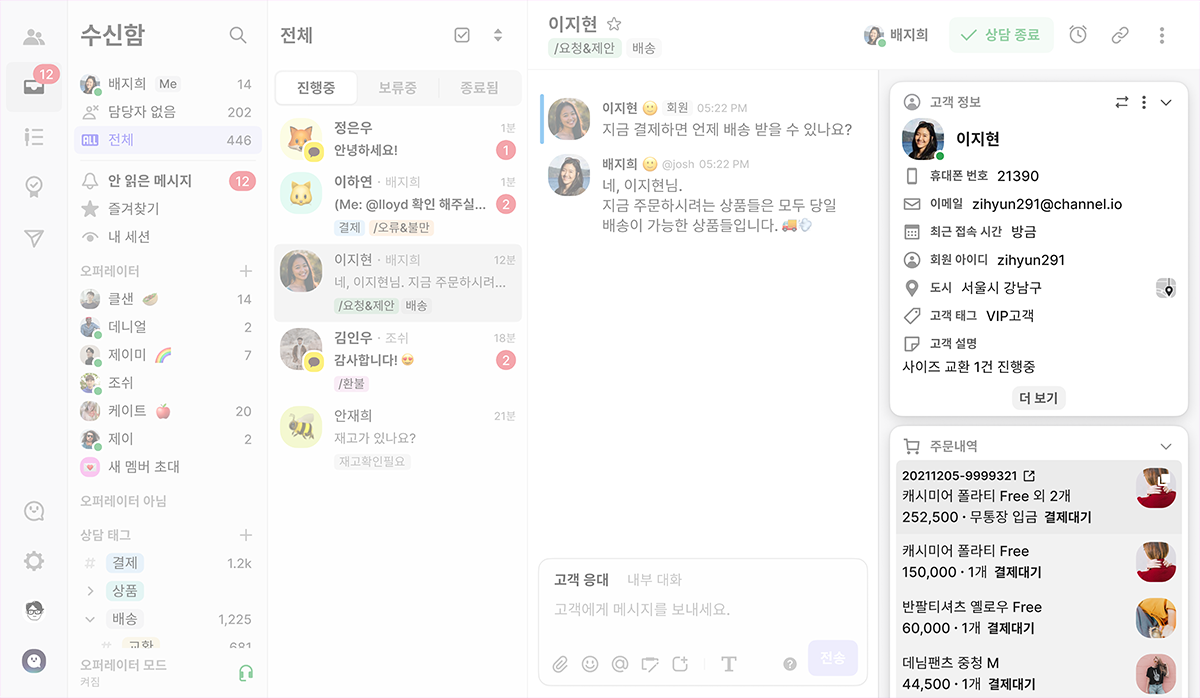Toggle text formatting T icon in composer
This screenshot has height=698, width=1200.
click(x=729, y=663)
